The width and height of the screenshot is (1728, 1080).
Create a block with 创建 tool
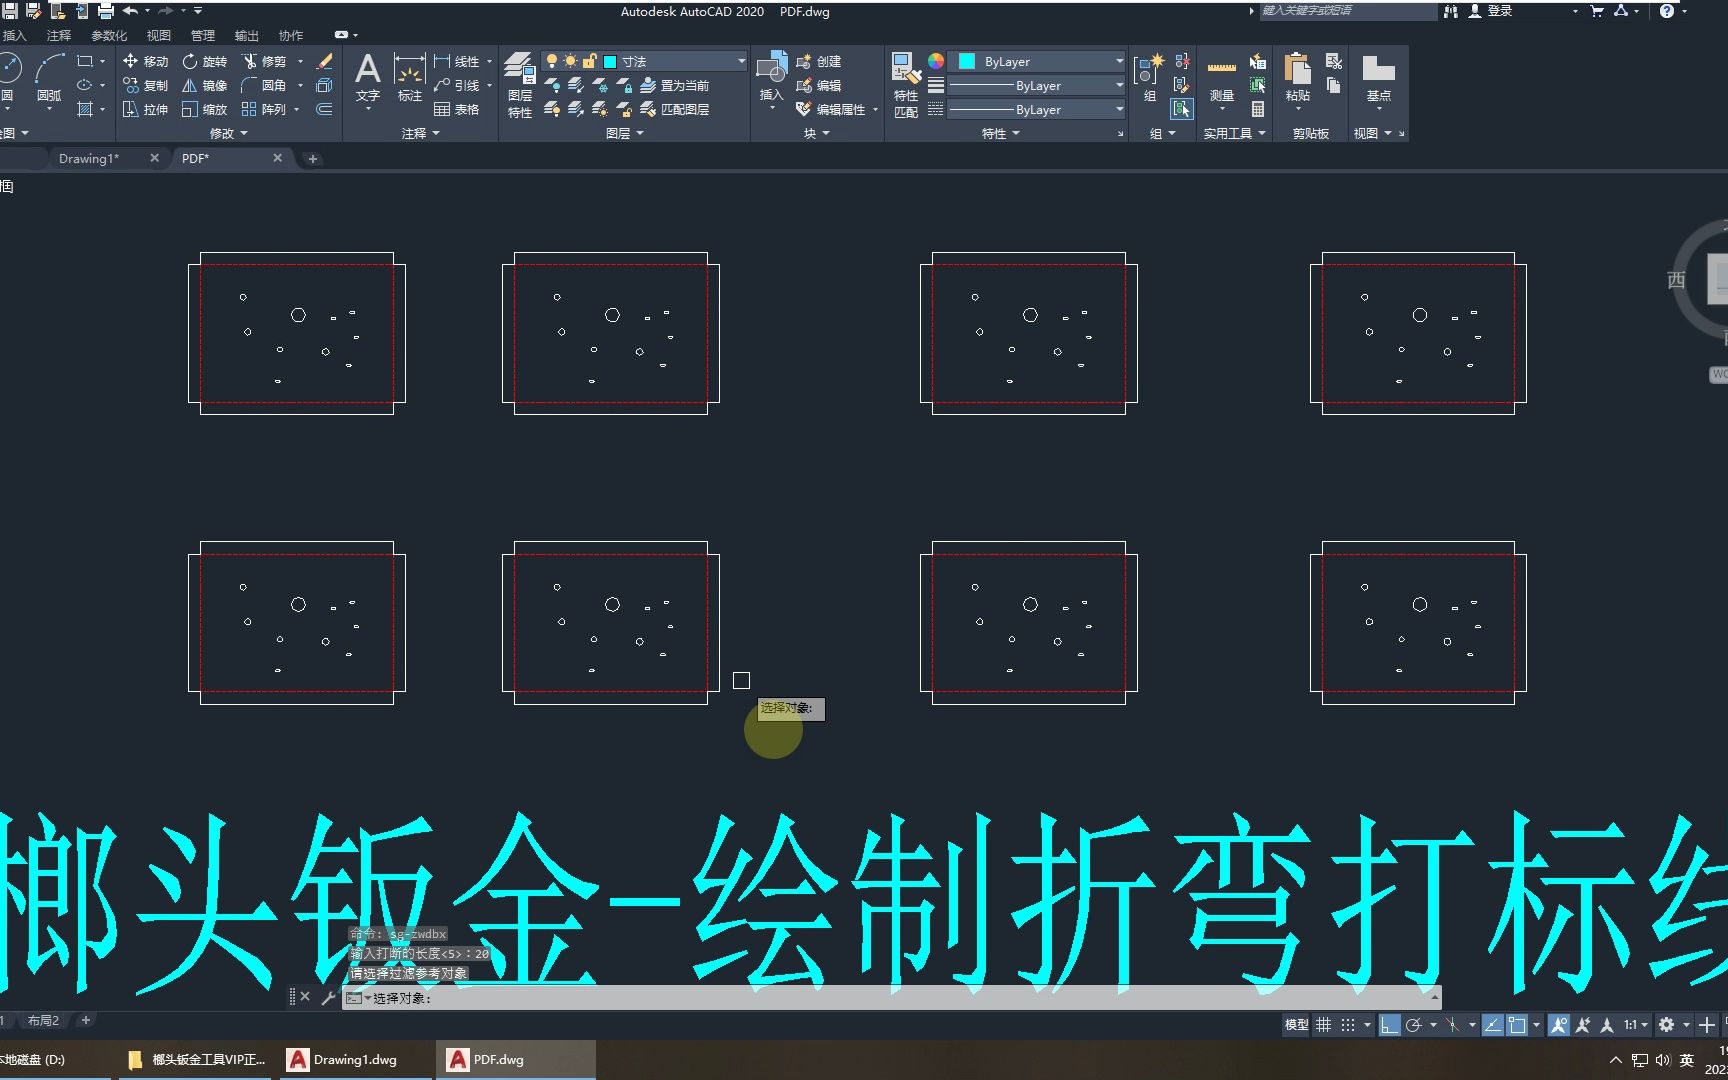pyautogui.click(x=828, y=61)
